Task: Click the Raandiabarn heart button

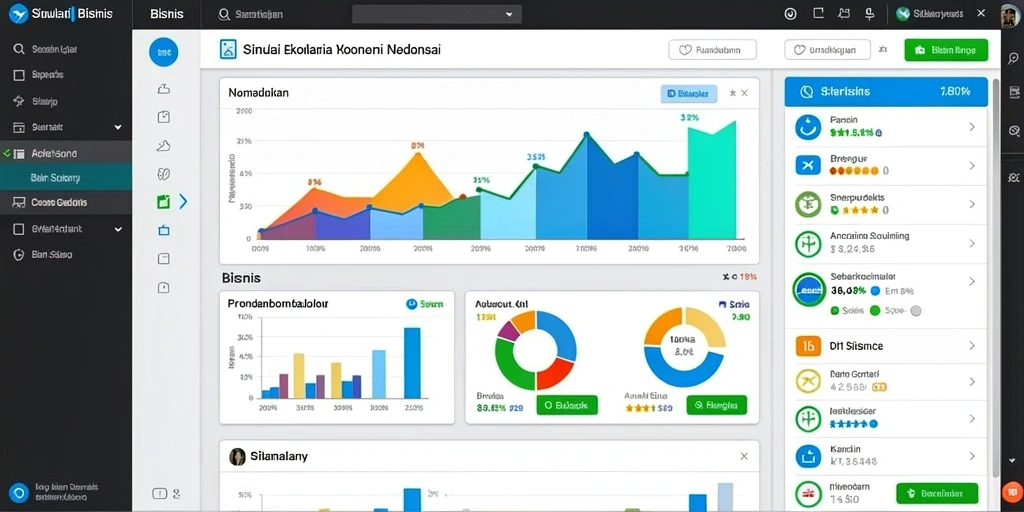Action: tap(712, 50)
